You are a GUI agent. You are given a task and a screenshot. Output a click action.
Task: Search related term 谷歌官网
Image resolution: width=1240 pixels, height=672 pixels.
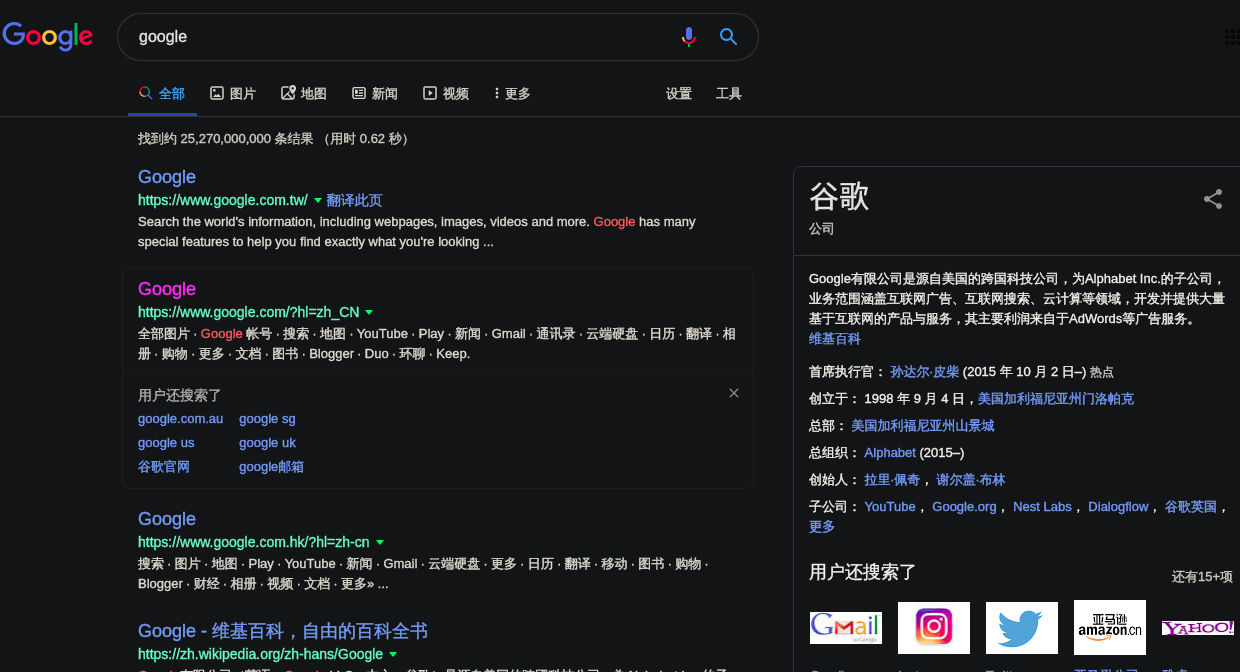pos(164,467)
